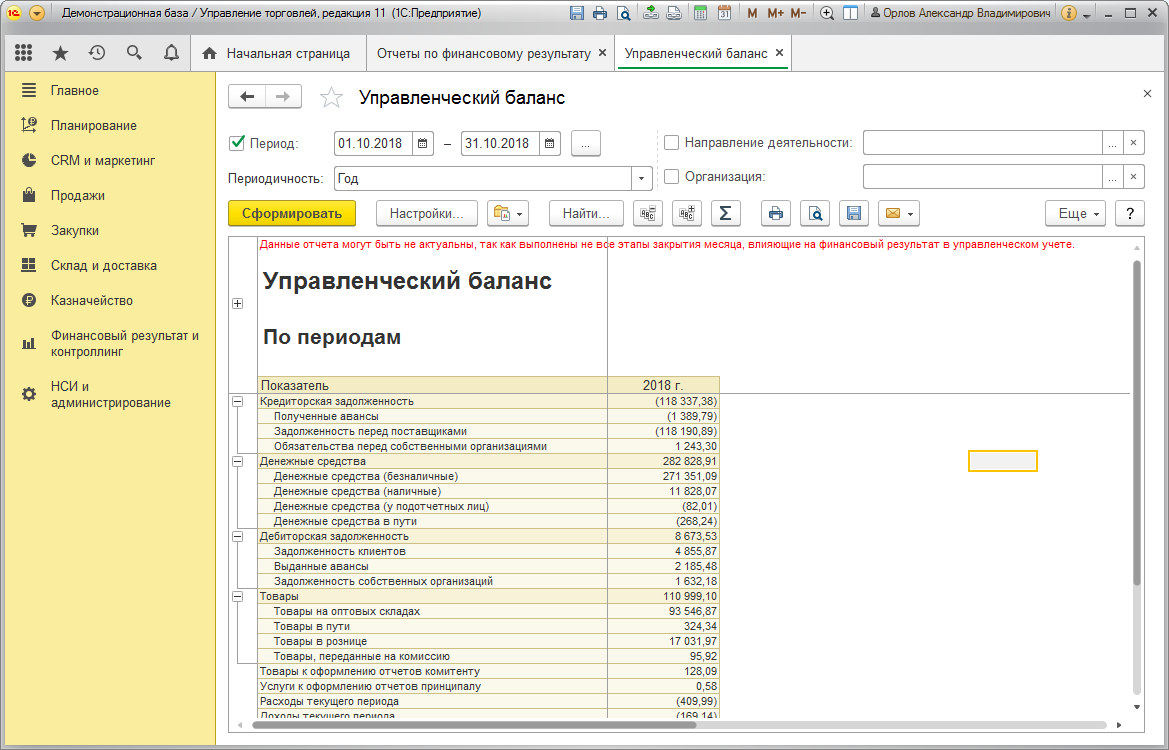The image size is (1169, 750).
Task: Click the Найти... button
Action: click(586, 213)
